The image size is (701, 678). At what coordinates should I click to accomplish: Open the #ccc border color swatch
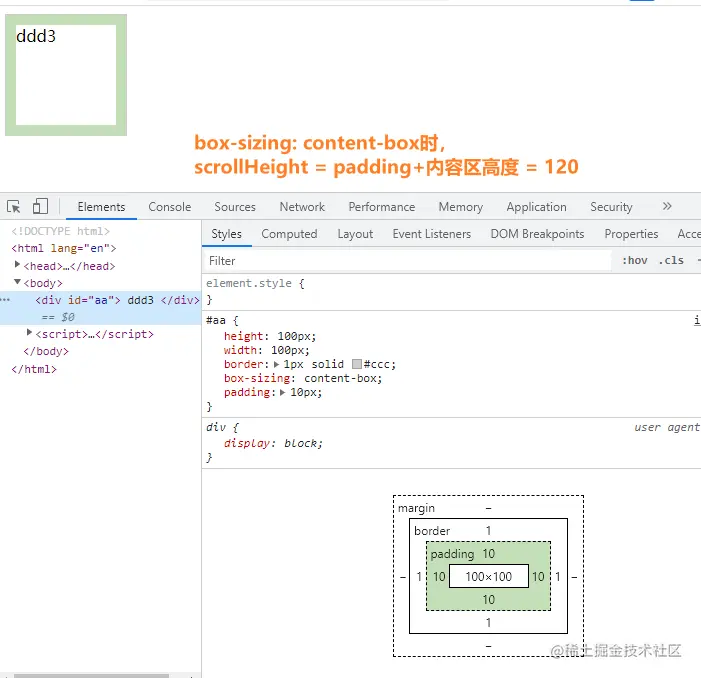(357, 364)
